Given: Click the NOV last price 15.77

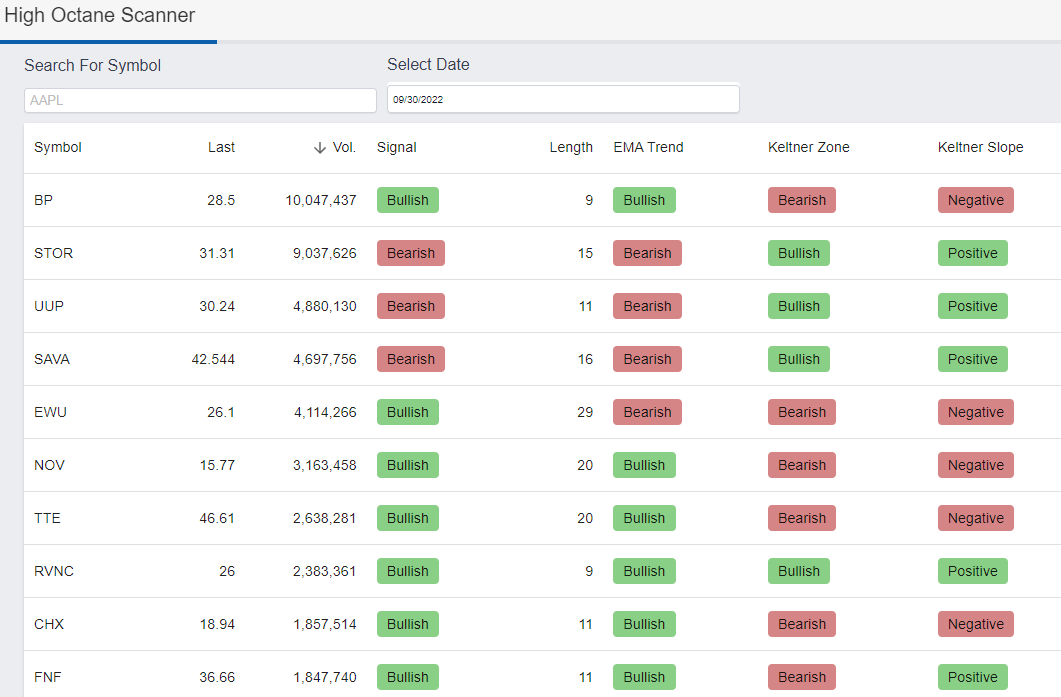Looking at the screenshot, I should click(x=217, y=465).
